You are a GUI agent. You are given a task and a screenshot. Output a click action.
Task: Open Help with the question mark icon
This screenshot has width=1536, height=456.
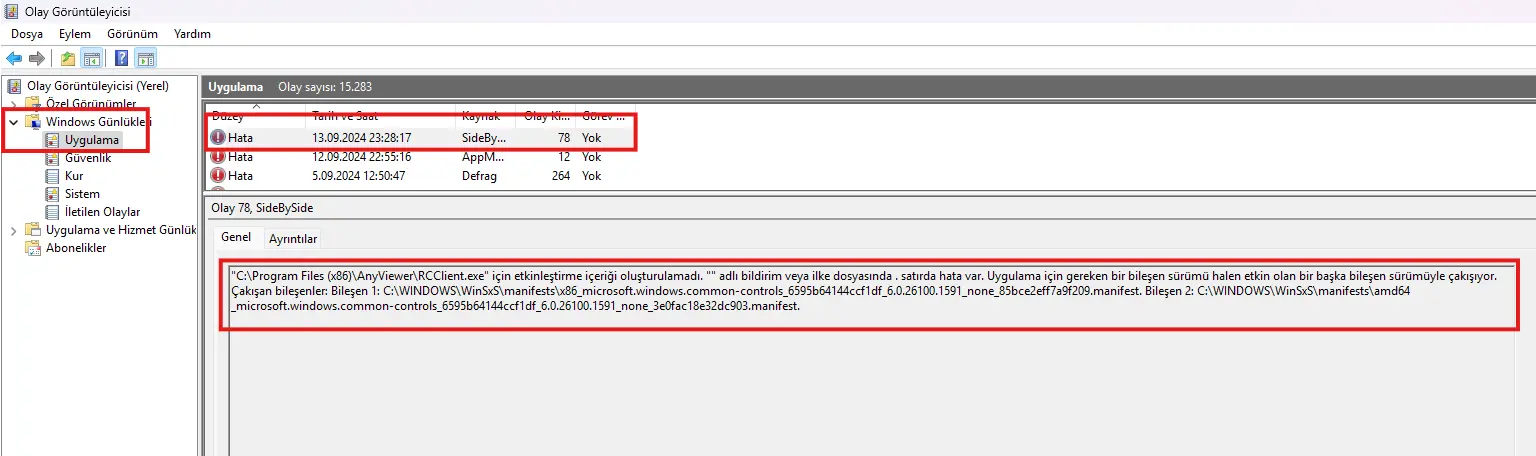pyautogui.click(x=121, y=58)
